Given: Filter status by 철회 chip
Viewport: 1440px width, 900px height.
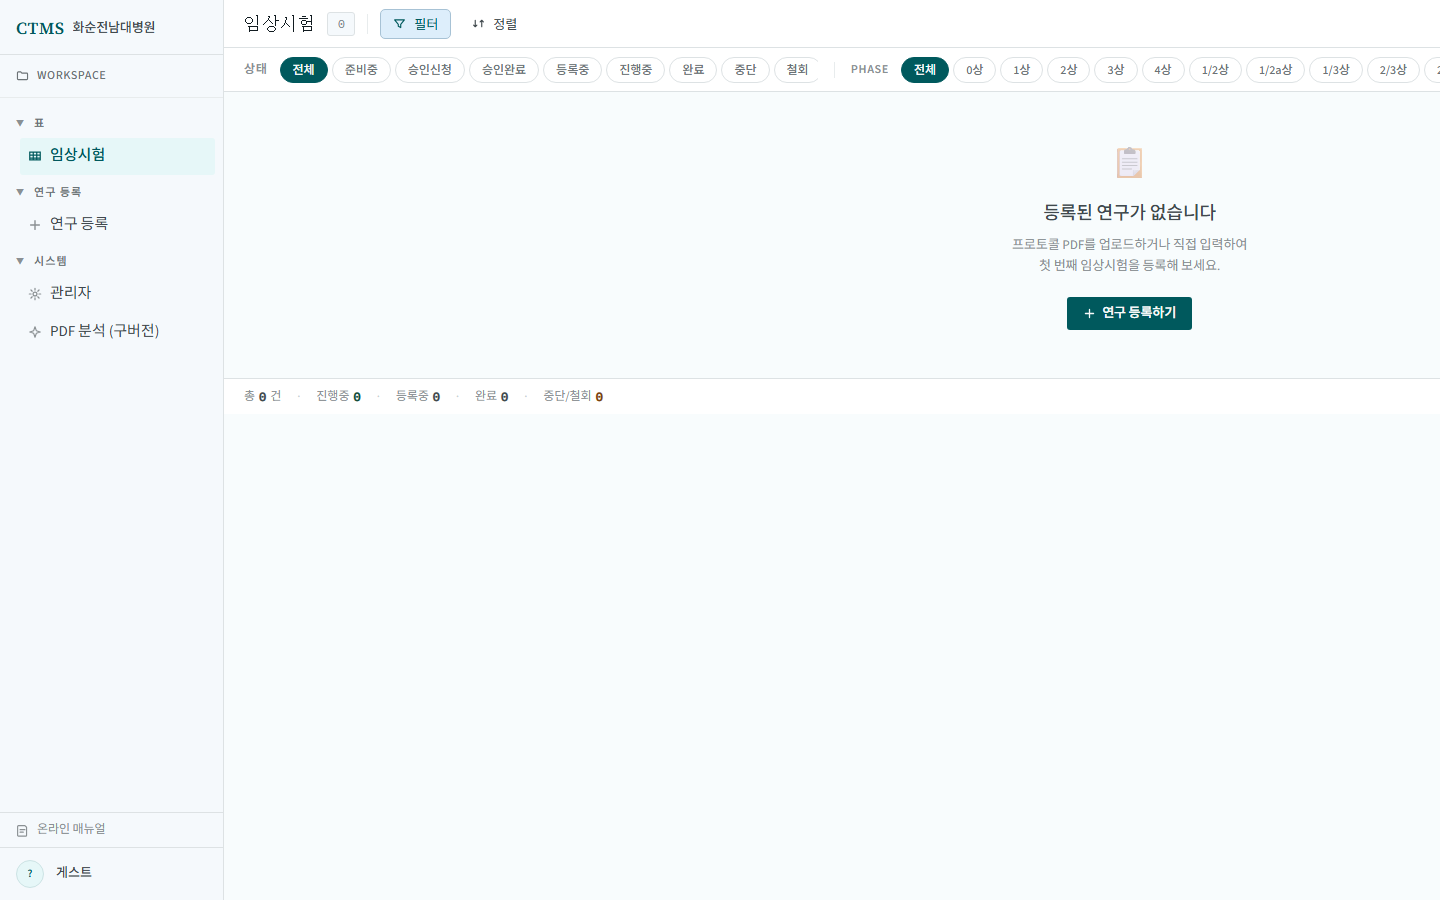Looking at the screenshot, I should pyautogui.click(x=797, y=70).
